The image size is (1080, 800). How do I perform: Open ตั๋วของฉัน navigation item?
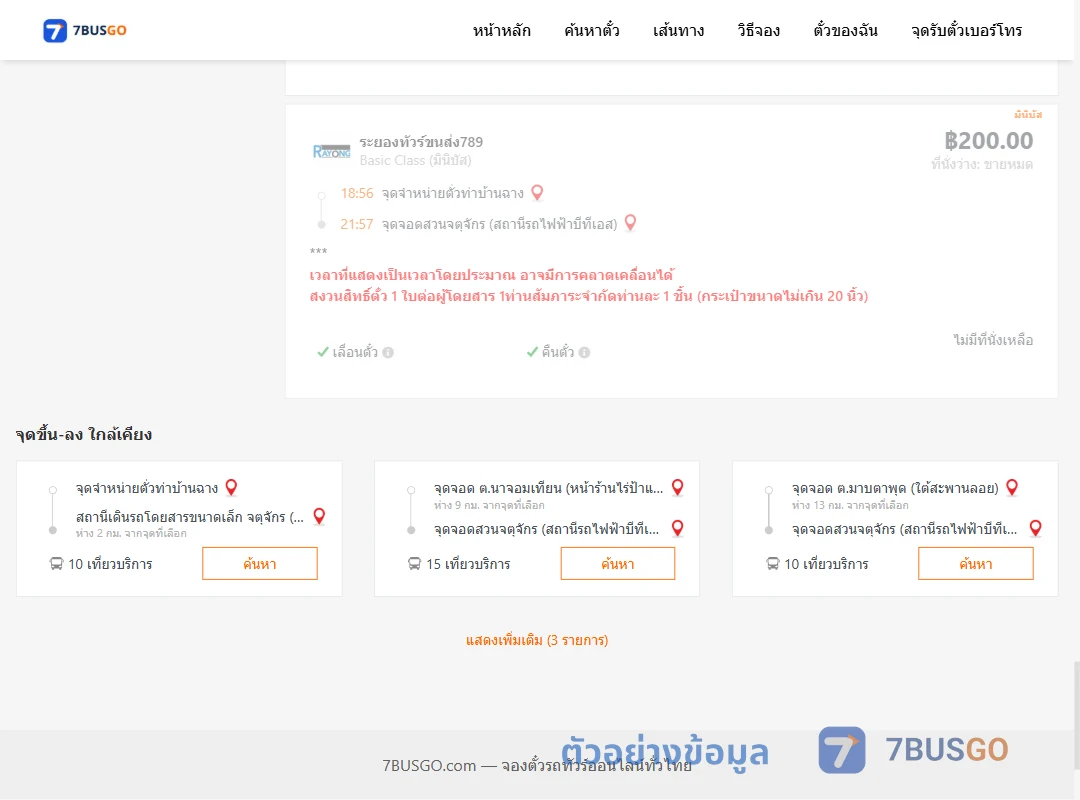click(x=845, y=30)
